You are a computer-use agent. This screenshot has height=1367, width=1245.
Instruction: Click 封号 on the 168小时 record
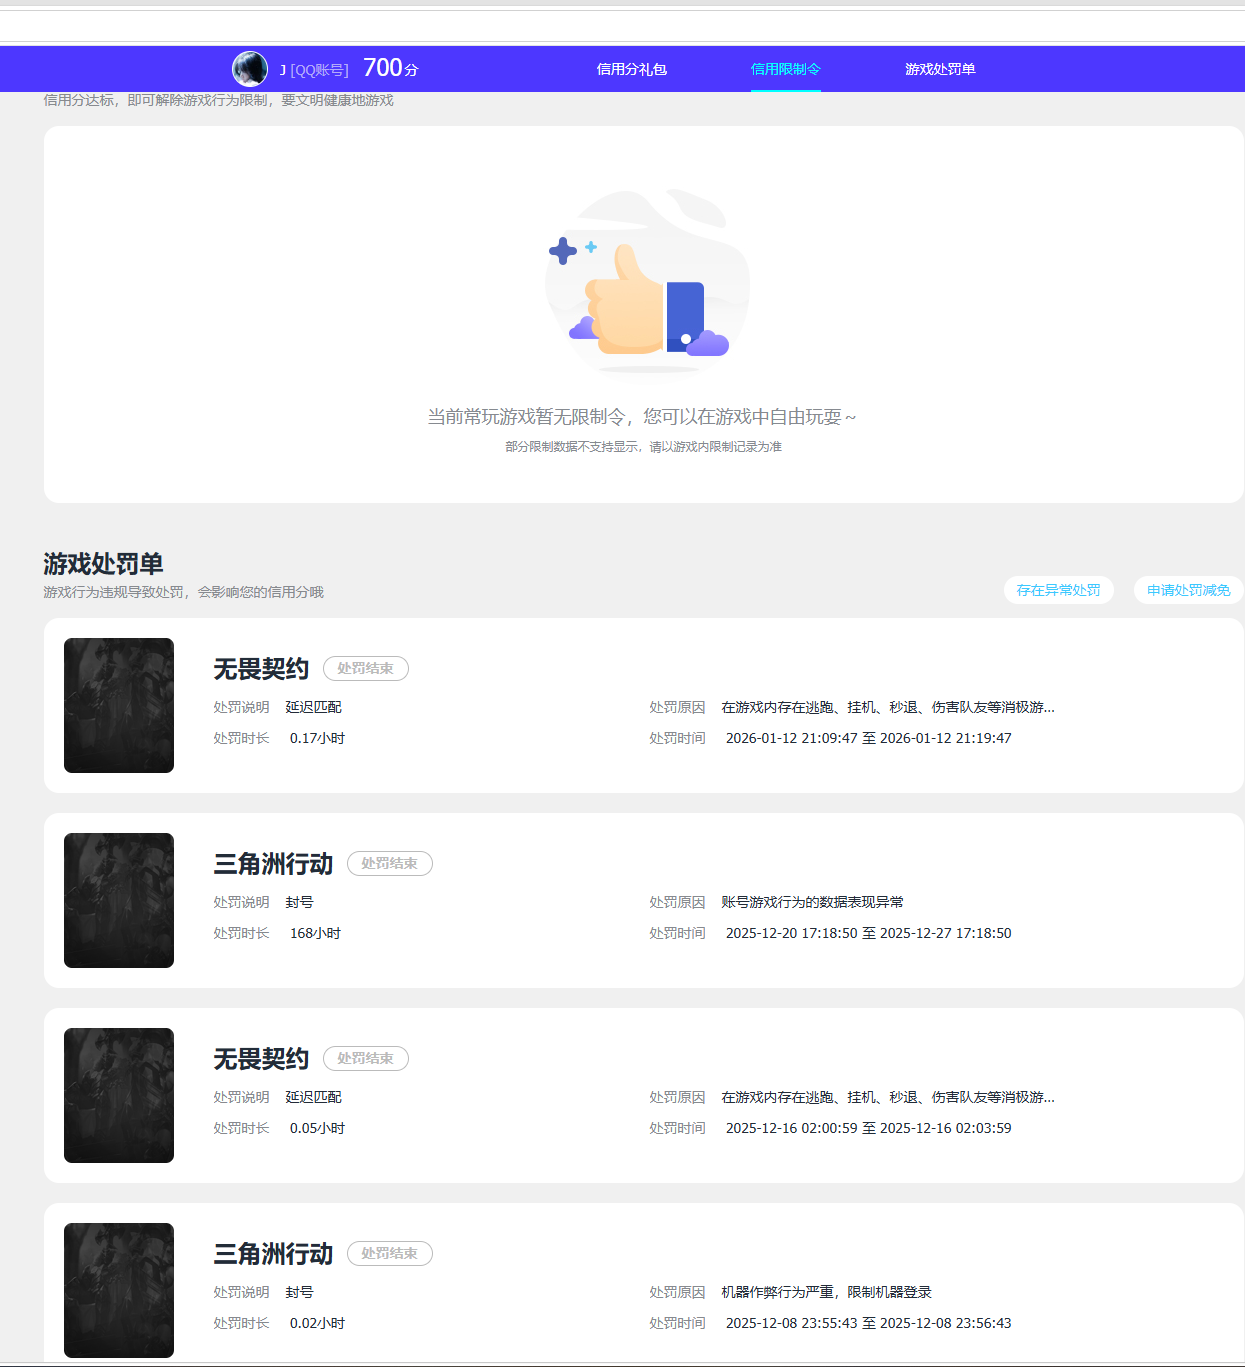click(x=299, y=902)
